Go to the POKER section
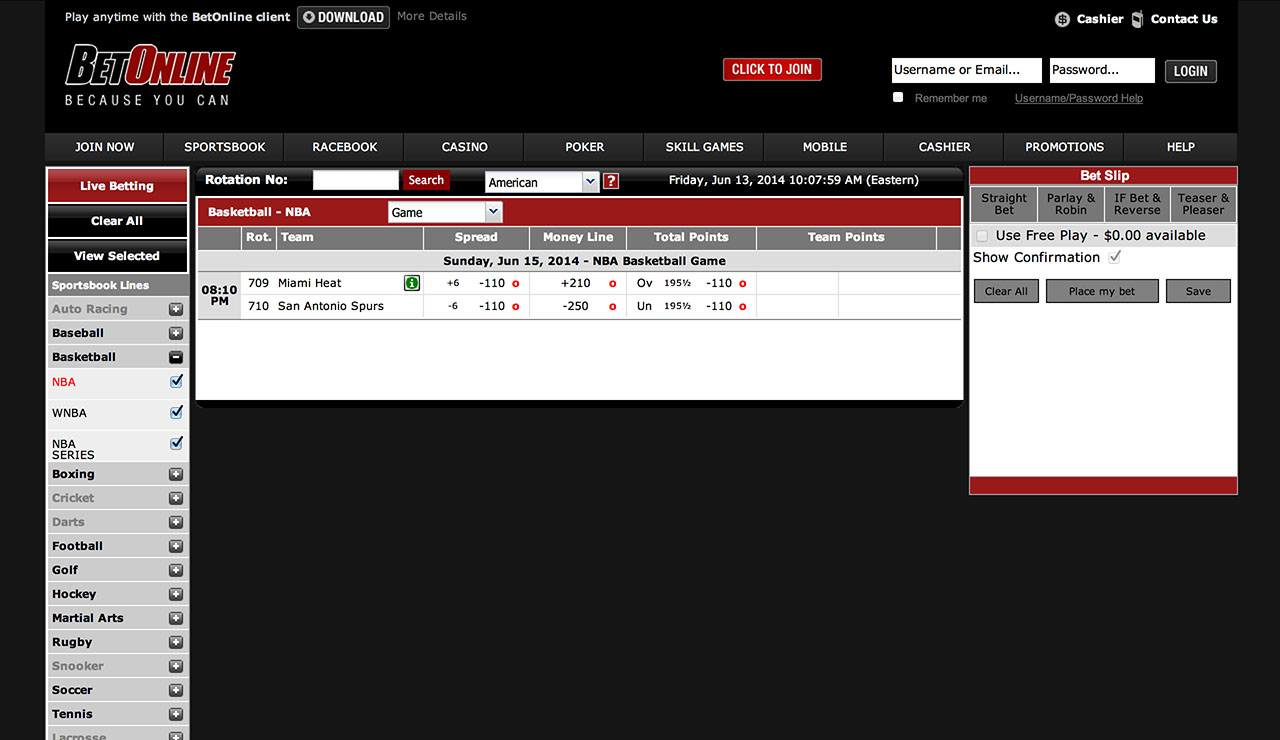1280x740 pixels. tap(585, 147)
